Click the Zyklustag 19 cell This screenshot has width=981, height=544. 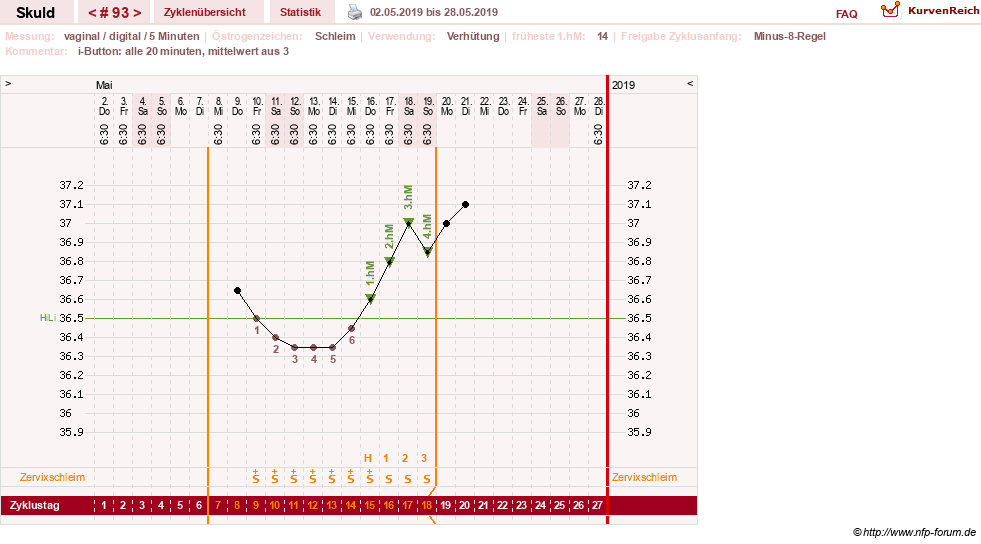[x=445, y=505]
